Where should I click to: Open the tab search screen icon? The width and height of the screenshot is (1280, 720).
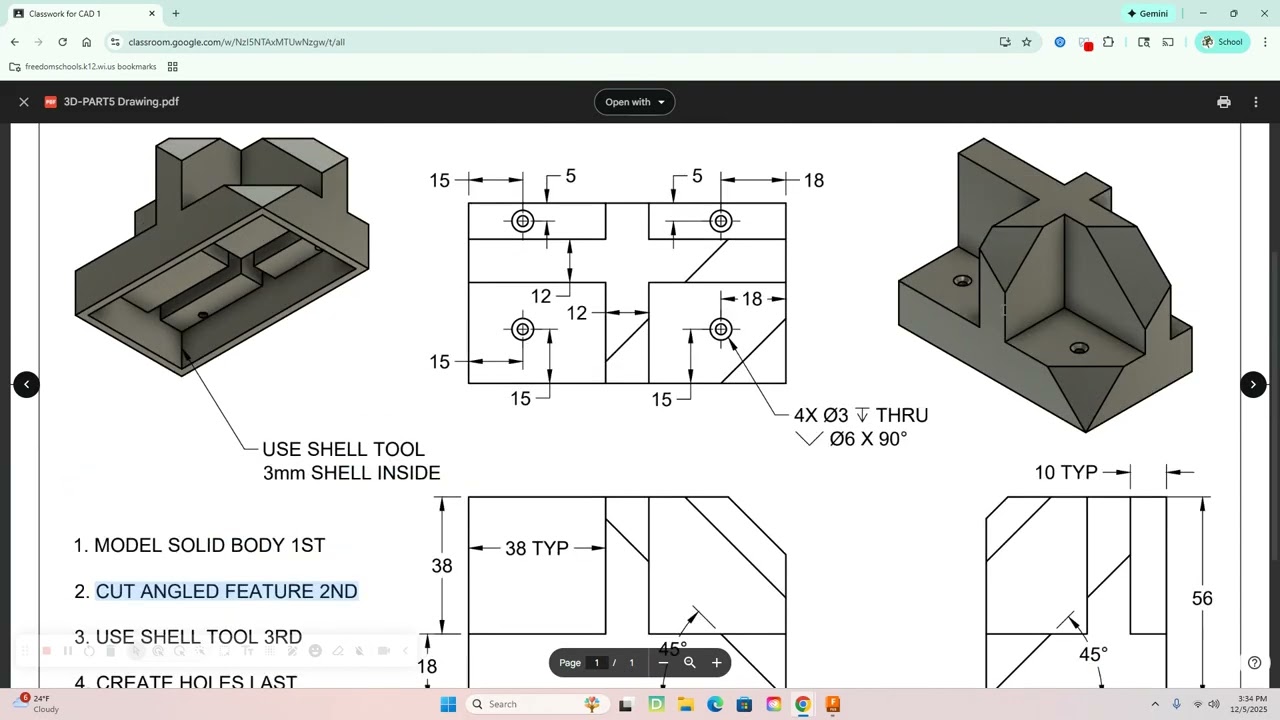click(1144, 42)
